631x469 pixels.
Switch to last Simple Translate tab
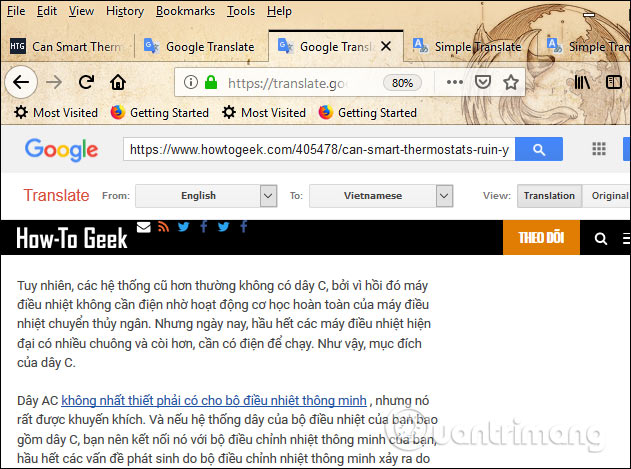click(586, 47)
